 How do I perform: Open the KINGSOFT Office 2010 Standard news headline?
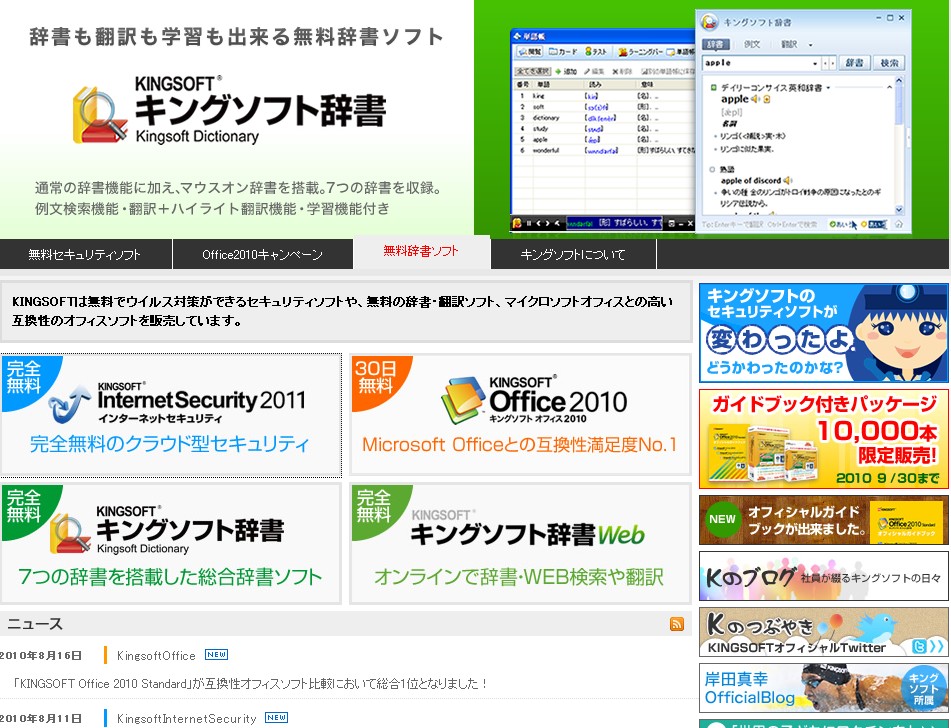pyautogui.click(x=250, y=684)
